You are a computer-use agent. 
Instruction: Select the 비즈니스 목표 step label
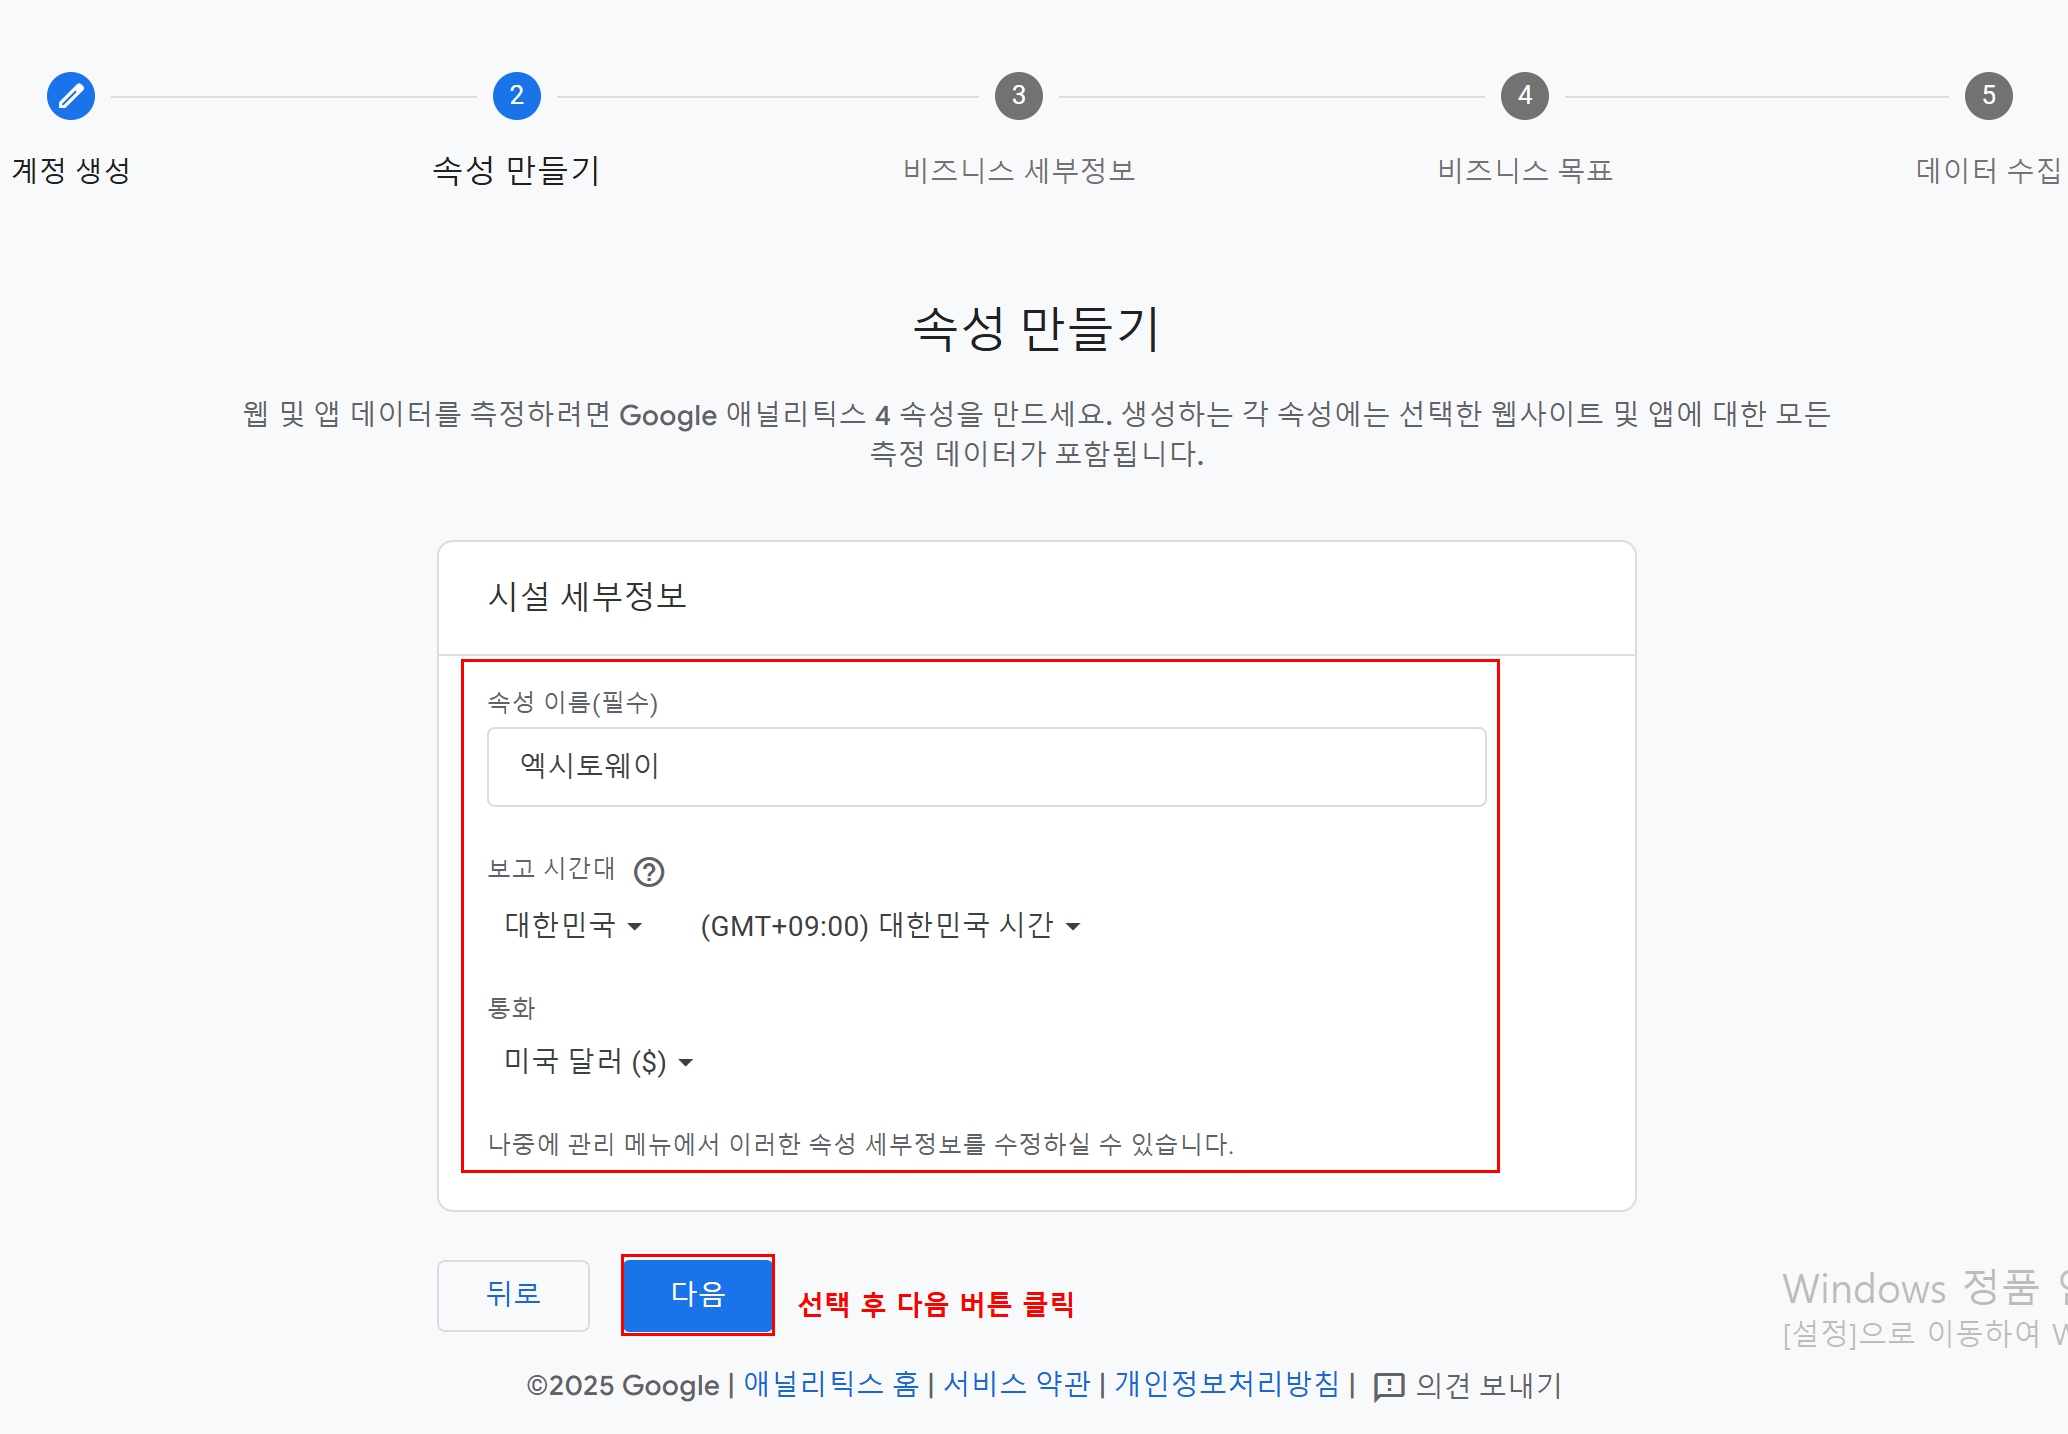click(x=1522, y=170)
